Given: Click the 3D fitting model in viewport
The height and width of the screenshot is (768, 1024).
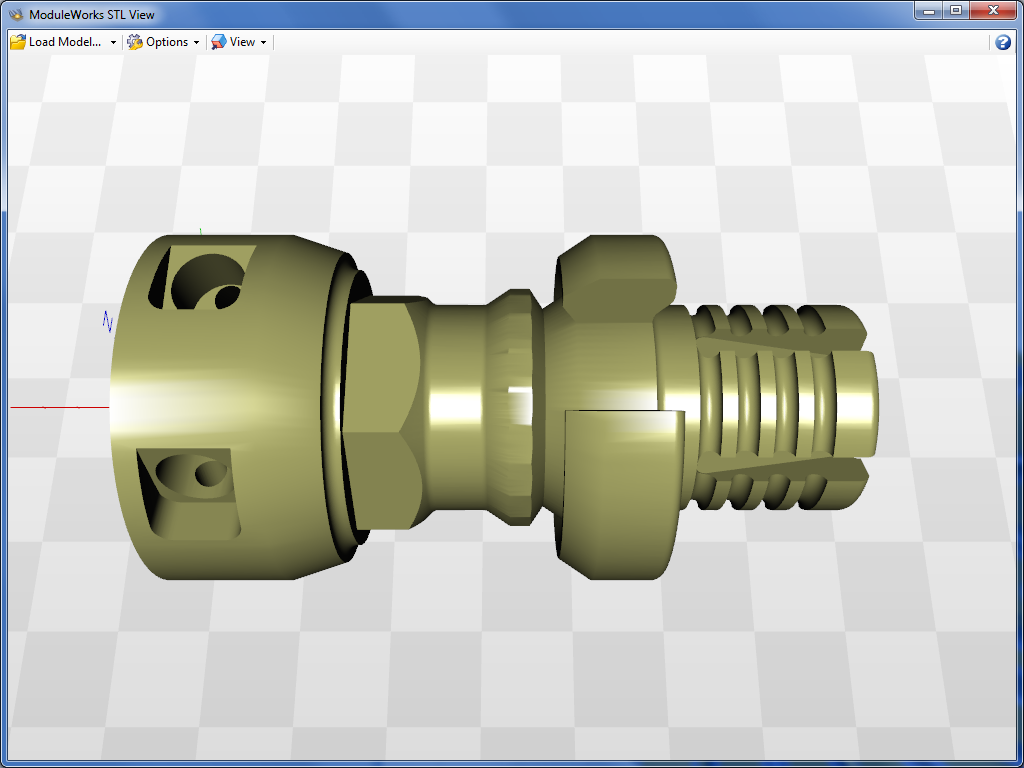Looking at the screenshot, I should click(494, 407).
